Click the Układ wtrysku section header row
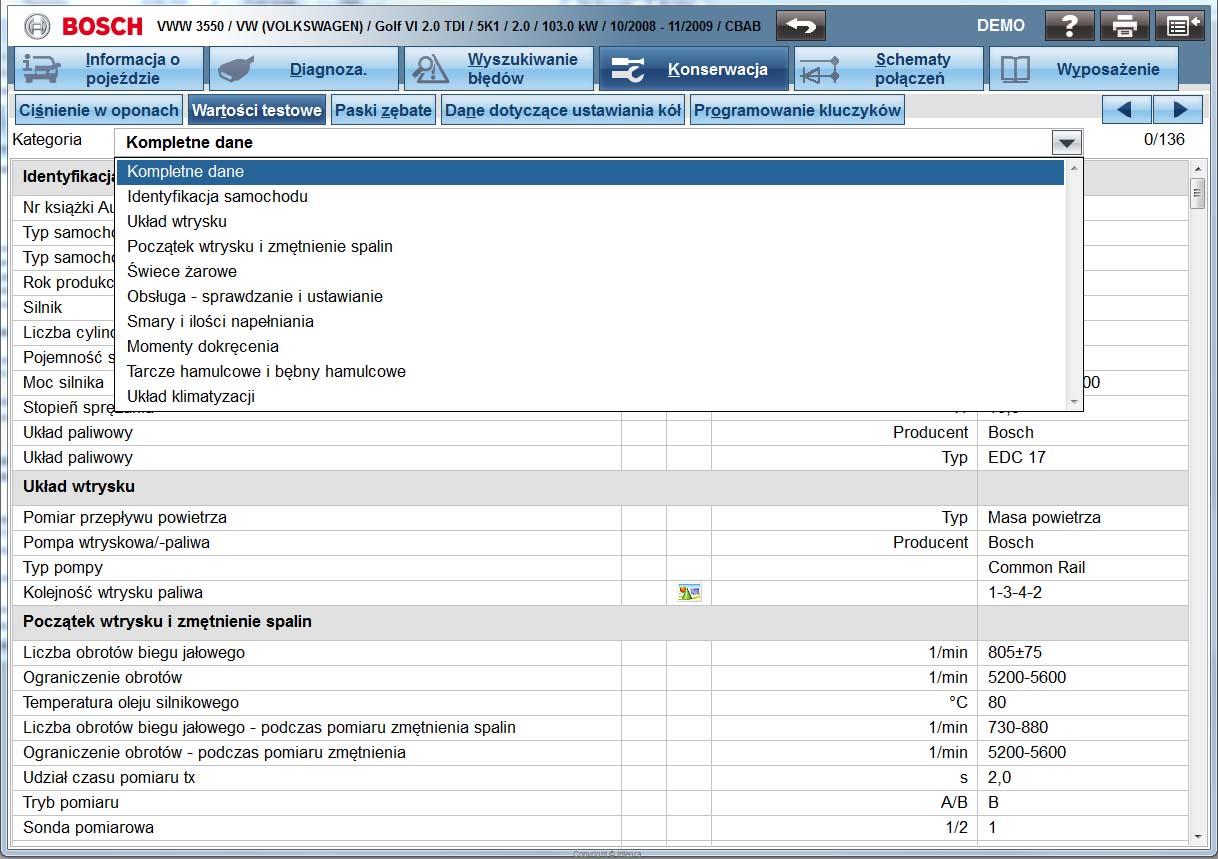This screenshot has height=859, width=1218. pos(600,487)
